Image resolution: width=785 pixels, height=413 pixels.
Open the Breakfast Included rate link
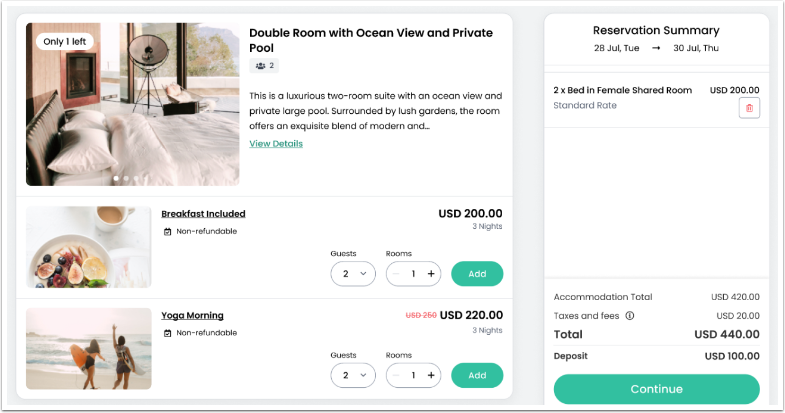point(203,214)
